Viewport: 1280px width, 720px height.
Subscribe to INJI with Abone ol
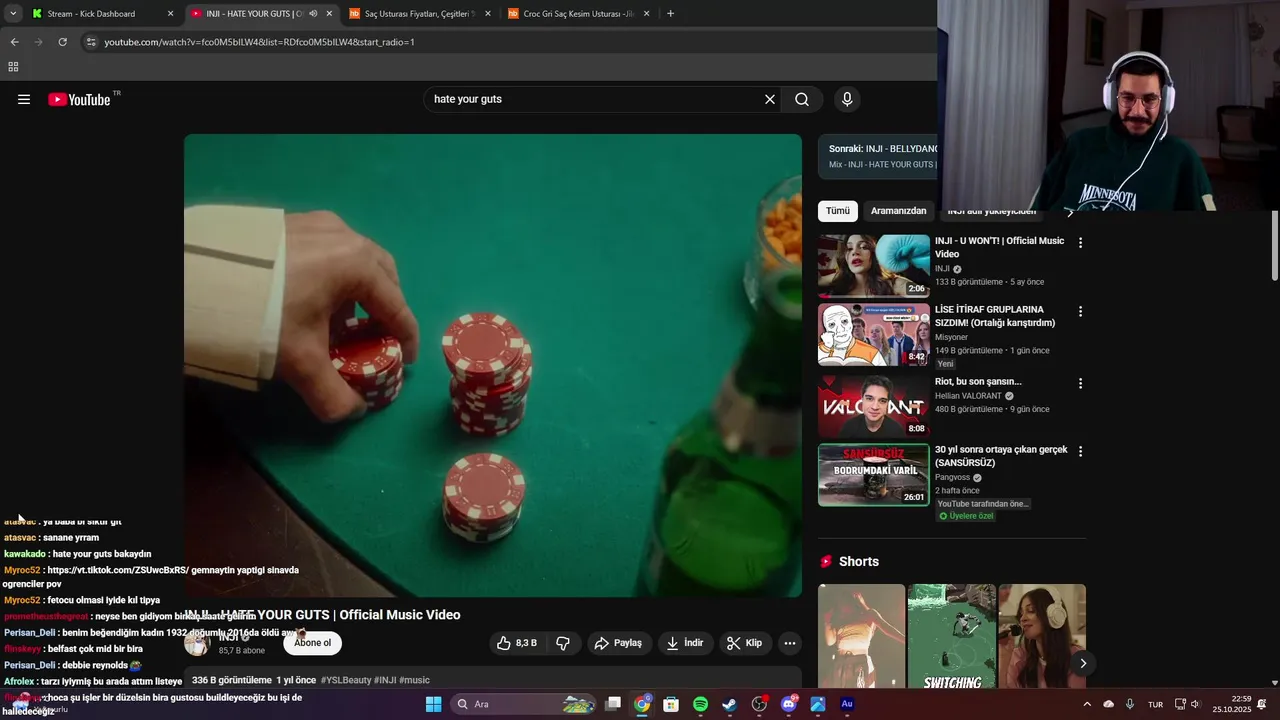point(312,643)
